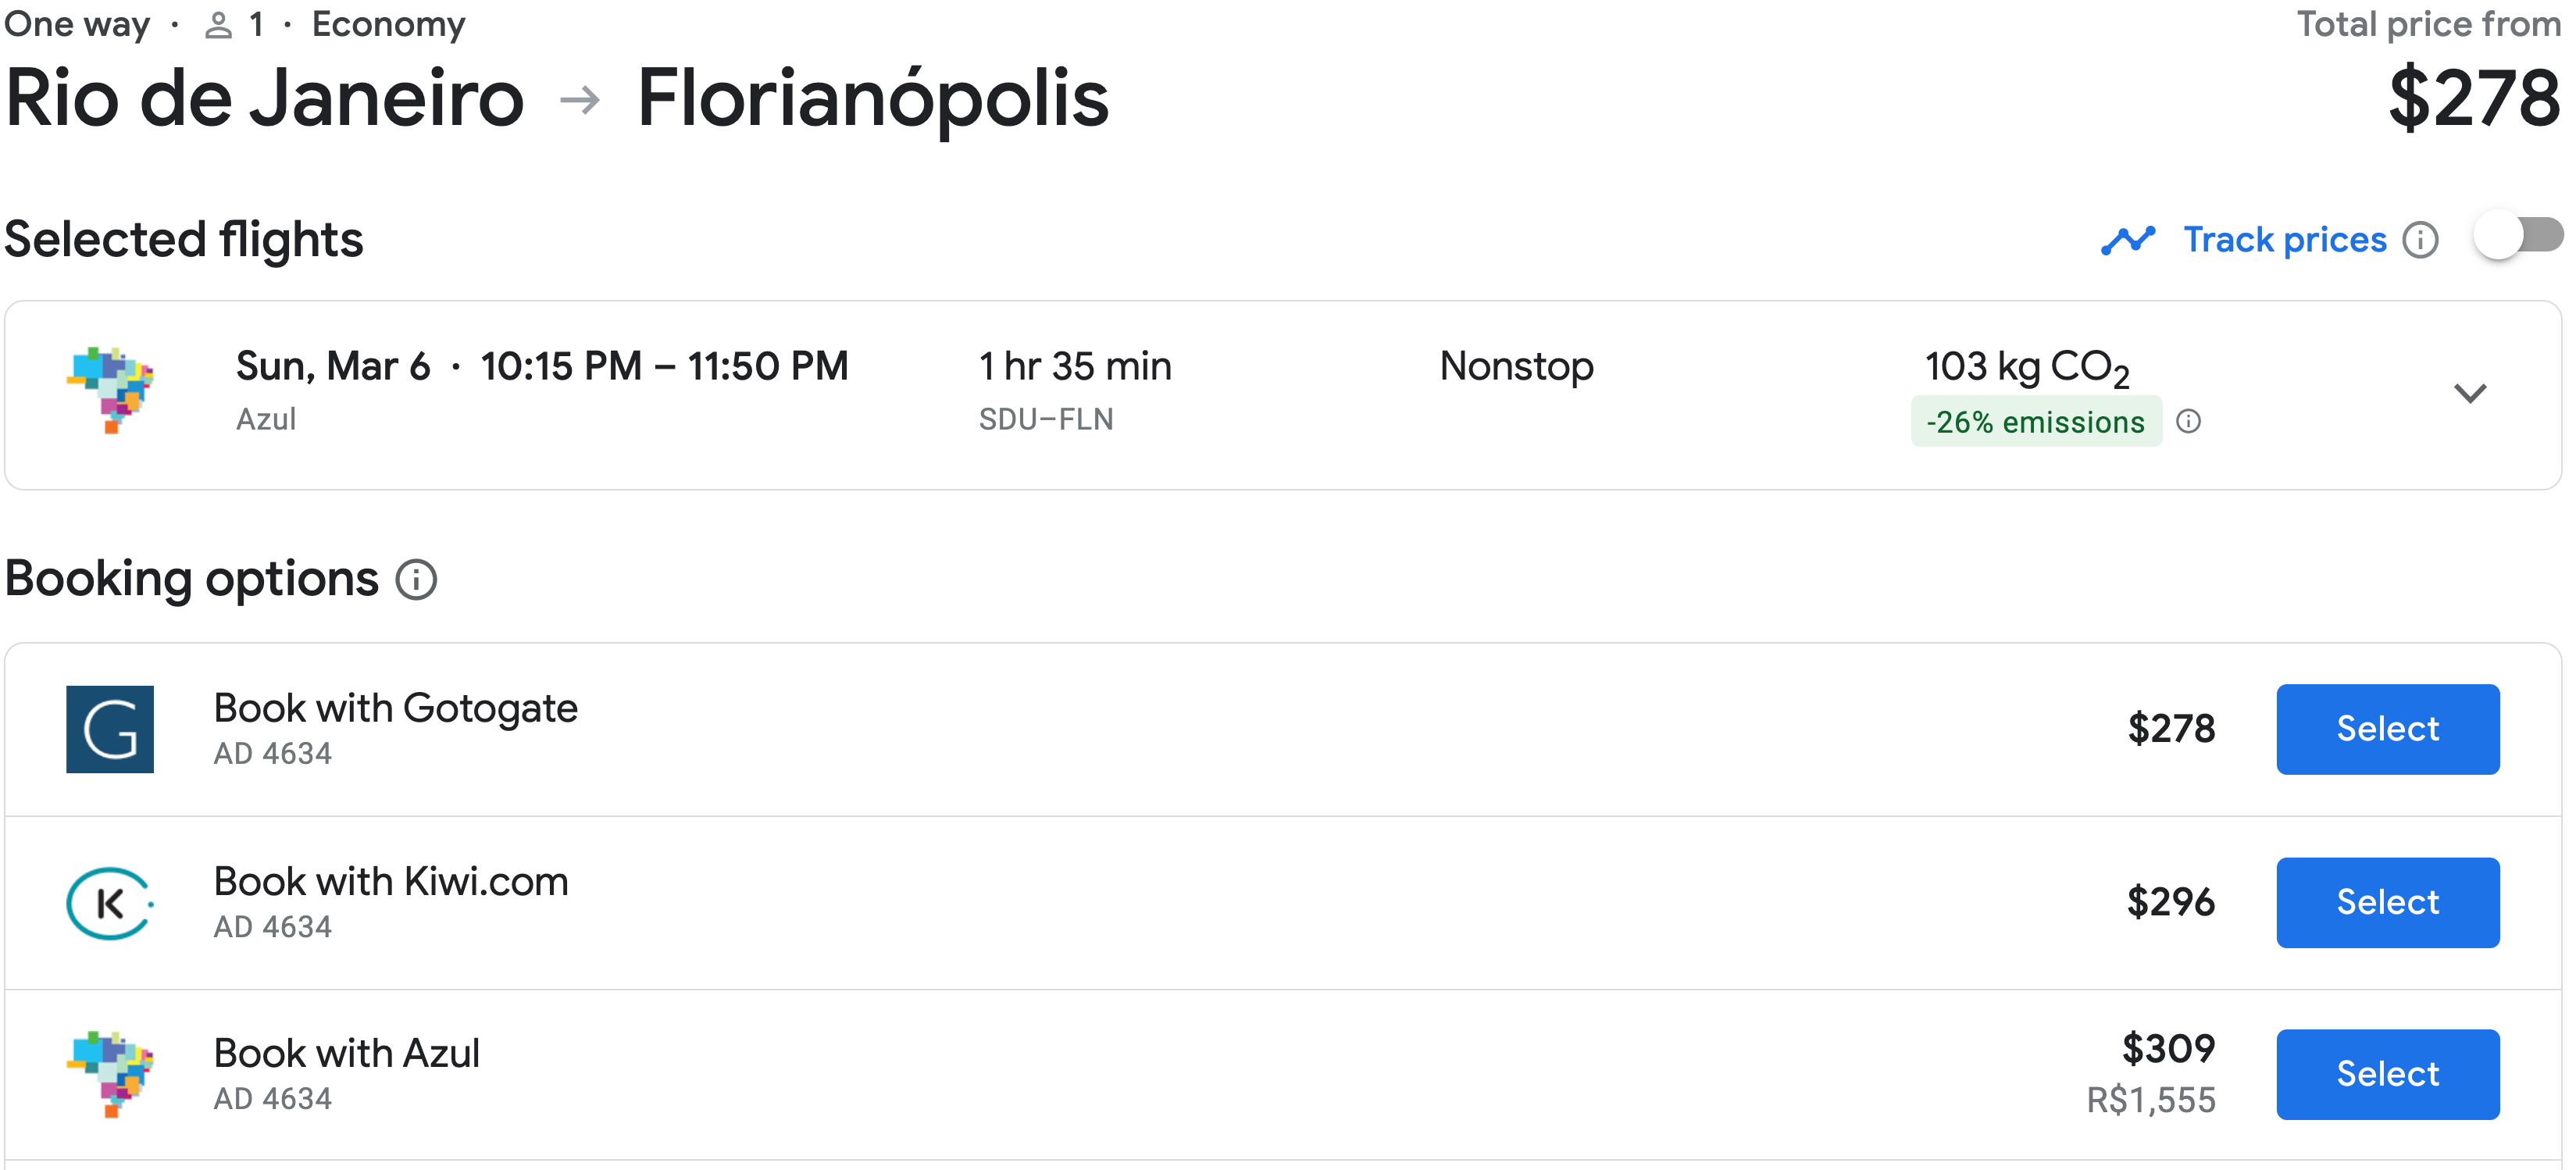Click the Book with Gotogate label
The image size is (2576, 1170).
396,709
